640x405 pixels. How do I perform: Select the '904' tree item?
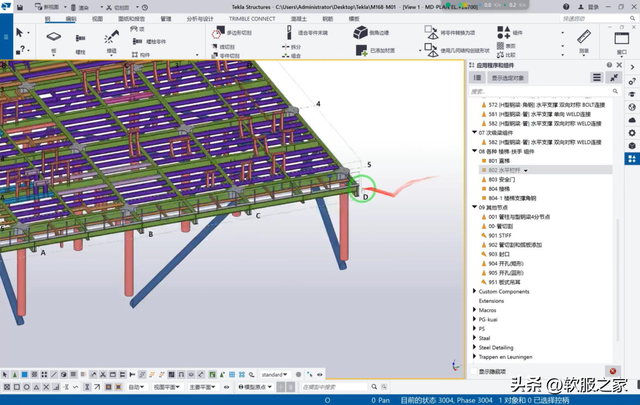[506, 263]
